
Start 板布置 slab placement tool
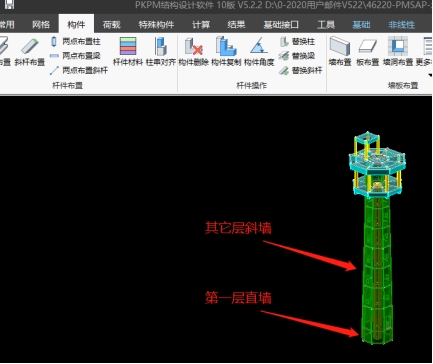pyautogui.click(x=367, y=52)
